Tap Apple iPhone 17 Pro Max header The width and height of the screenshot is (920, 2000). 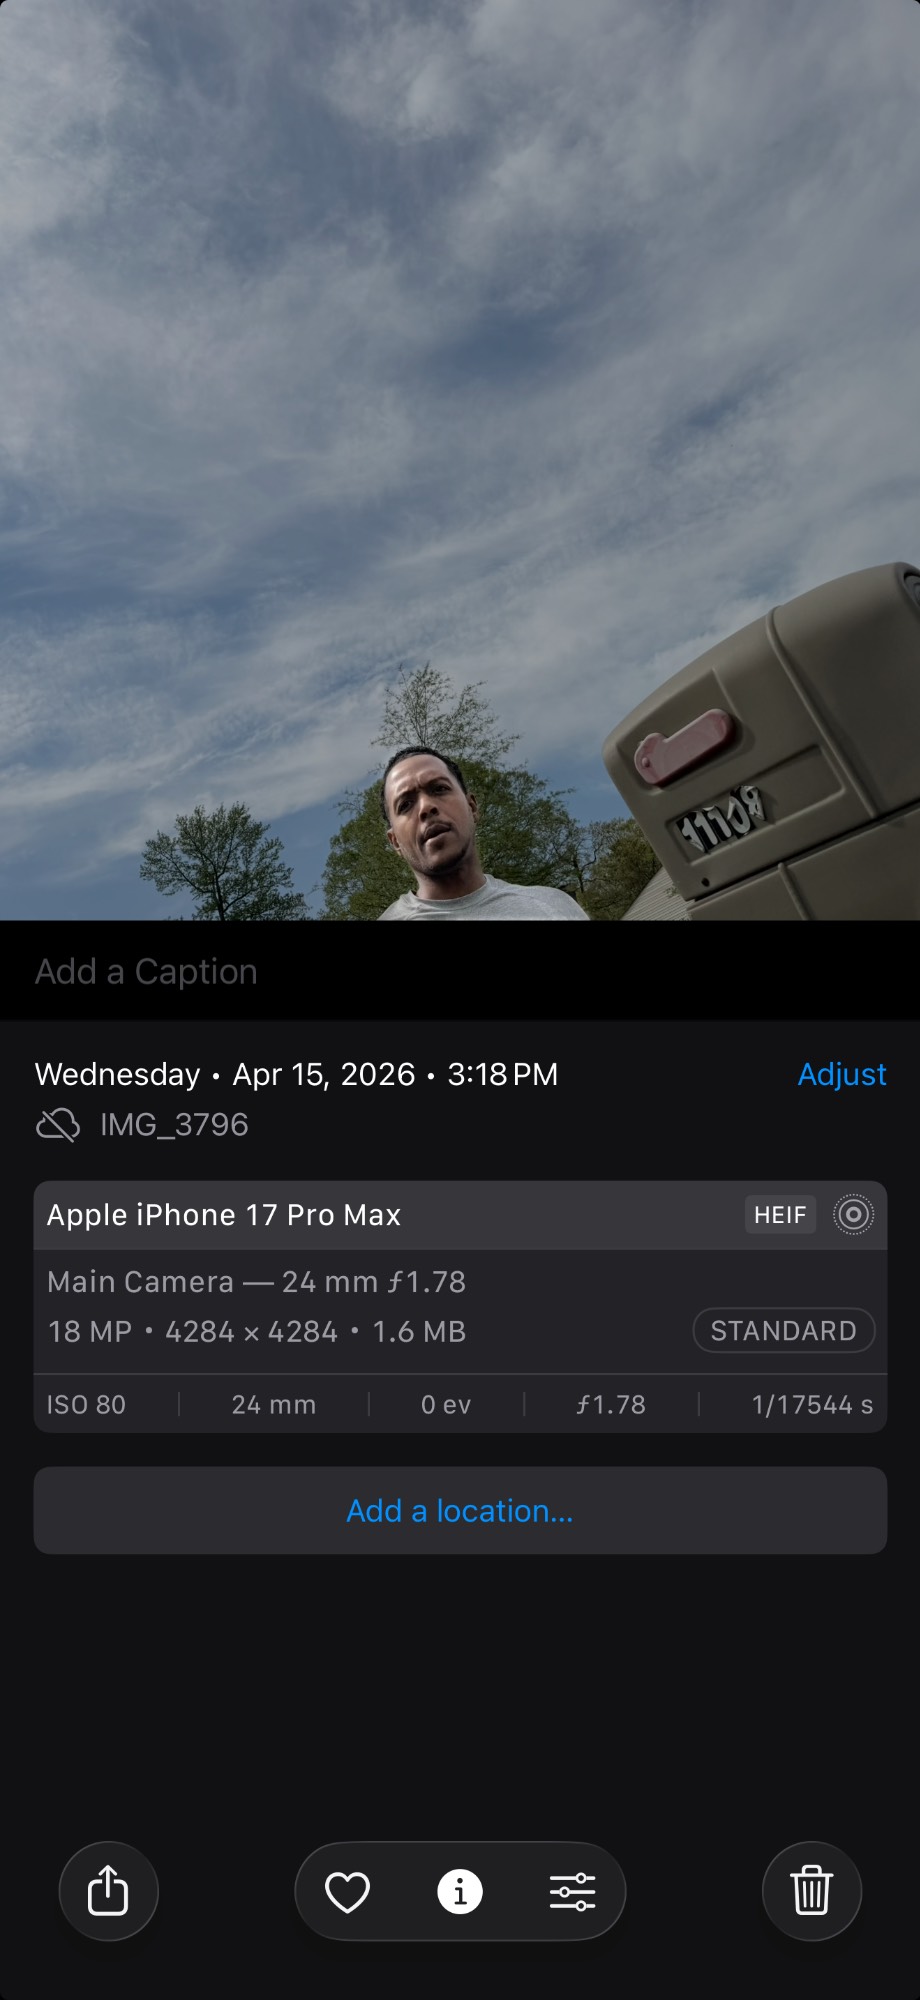[224, 1215]
